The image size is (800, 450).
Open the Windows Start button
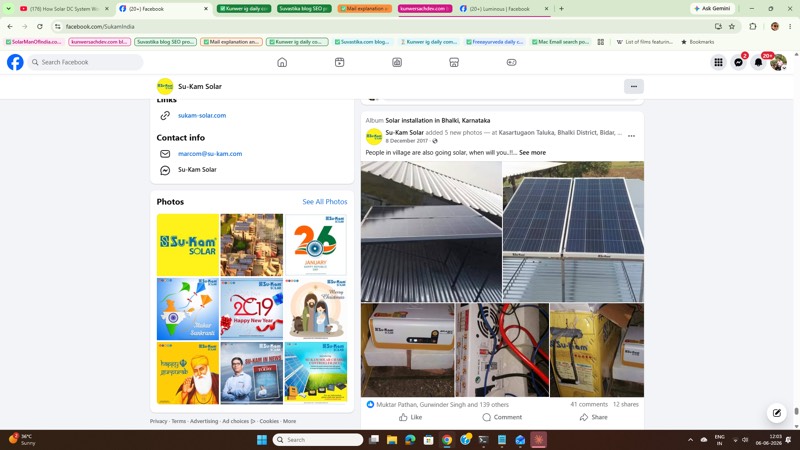tap(262, 440)
